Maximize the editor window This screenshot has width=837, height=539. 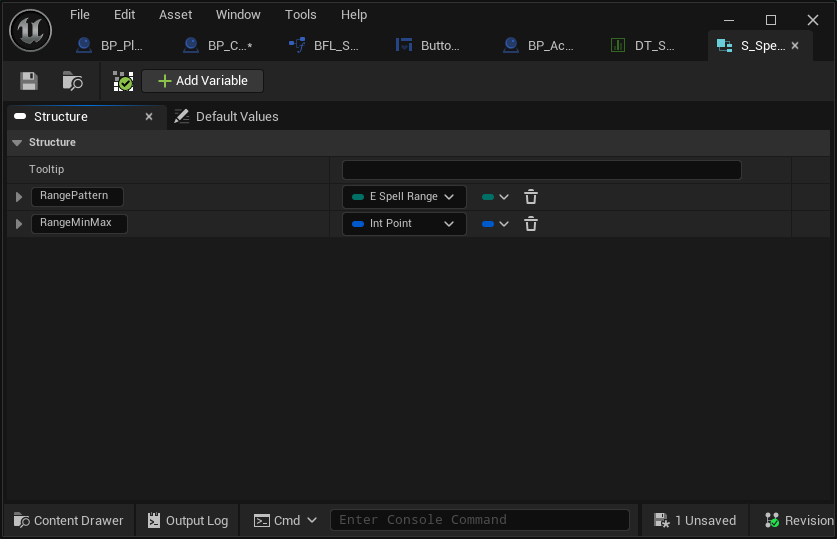click(771, 20)
